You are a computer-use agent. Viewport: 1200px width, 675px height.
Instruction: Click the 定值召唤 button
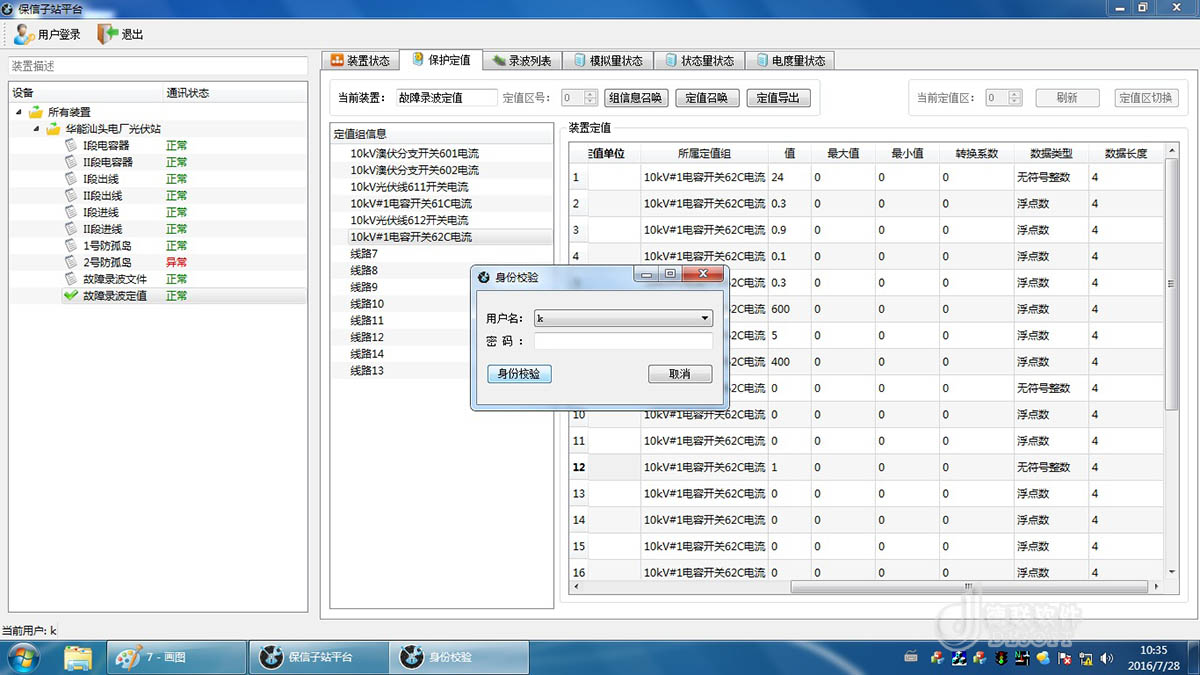[707, 98]
